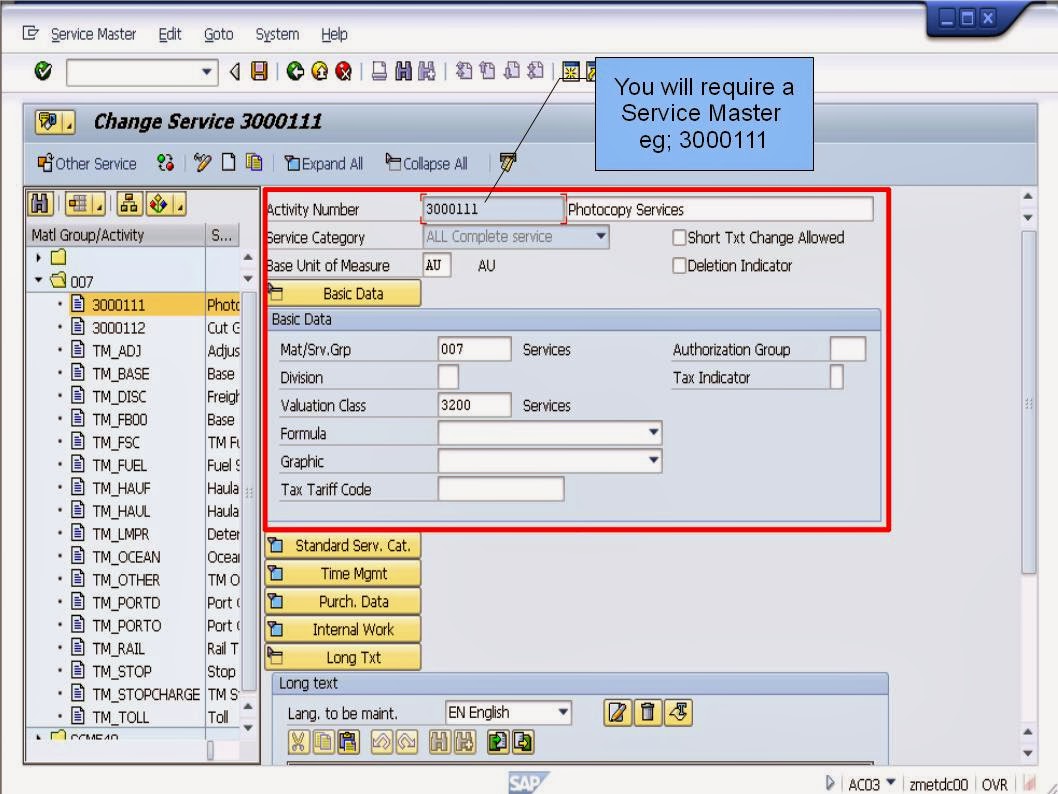This screenshot has width=1058, height=794.
Task: Click the Valuation Class field 3200
Action: [474, 405]
